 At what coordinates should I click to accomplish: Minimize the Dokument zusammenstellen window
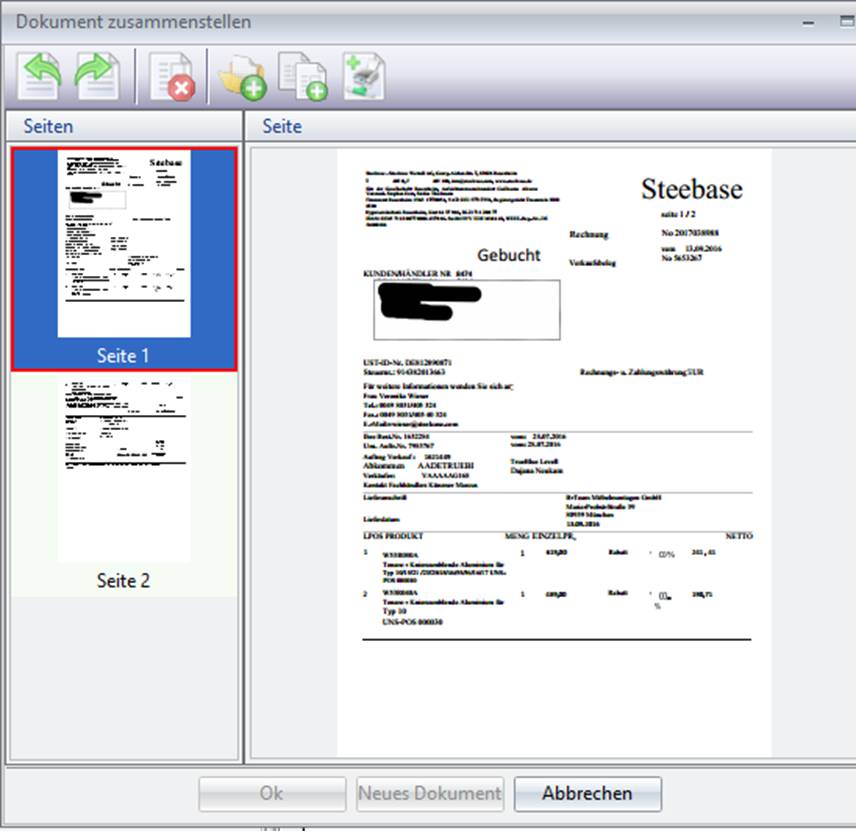pyautogui.click(x=809, y=22)
